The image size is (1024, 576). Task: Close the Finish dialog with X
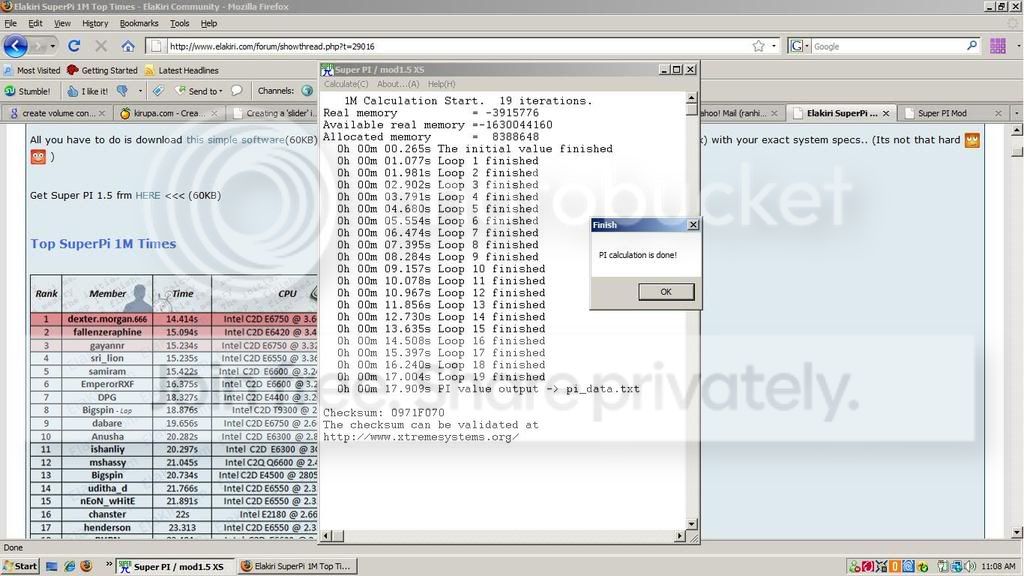coord(693,225)
